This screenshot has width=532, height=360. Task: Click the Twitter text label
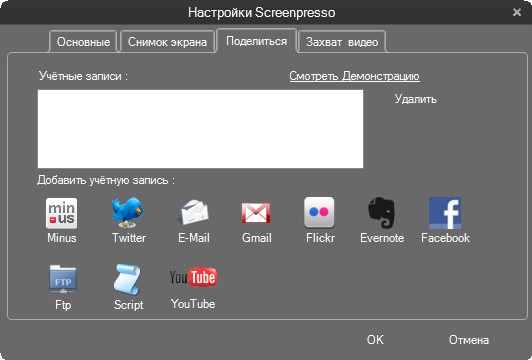(129, 238)
